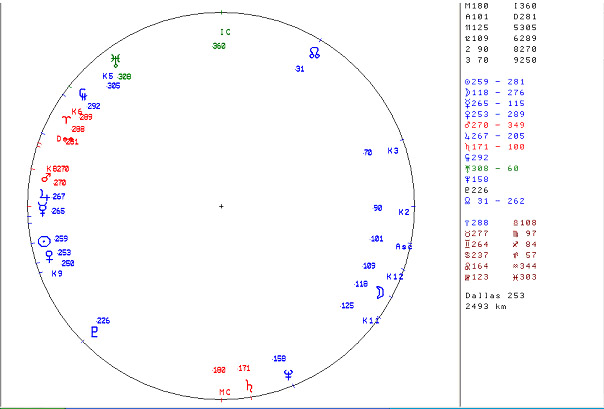Click the green IC label at top
This screenshot has width=604, height=409.
point(225,32)
